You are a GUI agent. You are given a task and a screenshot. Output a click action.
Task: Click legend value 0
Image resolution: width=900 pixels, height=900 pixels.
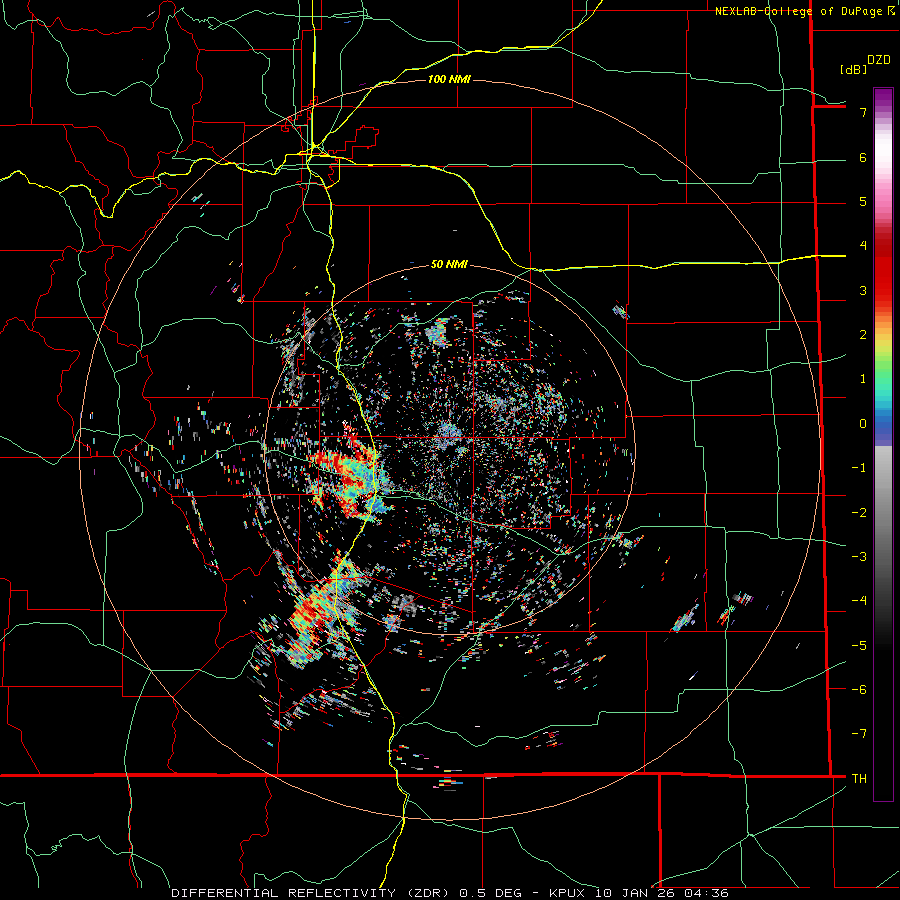863,424
